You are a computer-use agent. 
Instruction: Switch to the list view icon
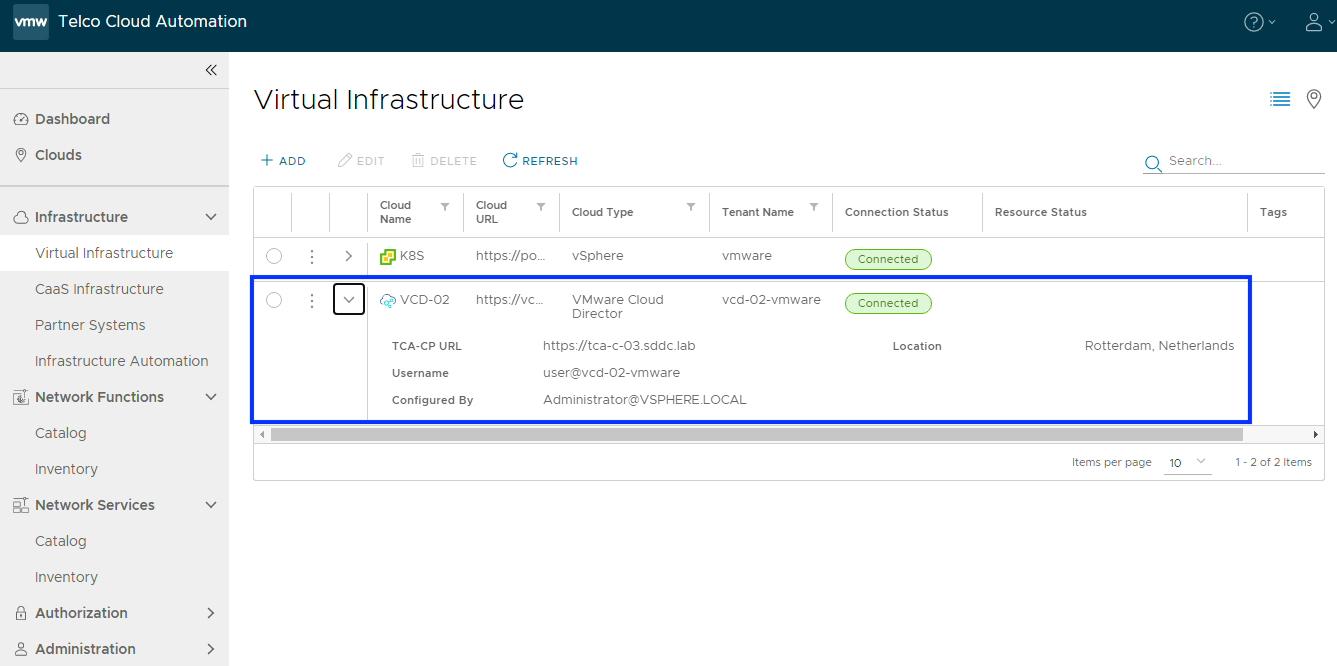click(1280, 99)
